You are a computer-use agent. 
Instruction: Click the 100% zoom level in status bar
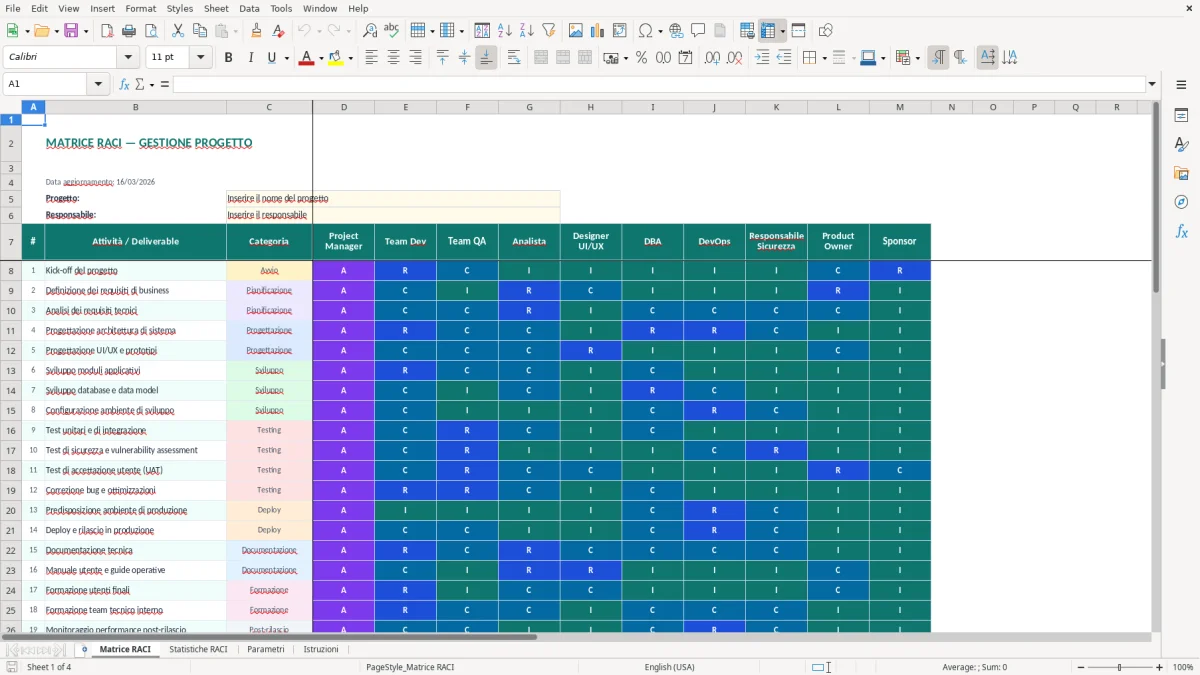(x=1183, y=667)
